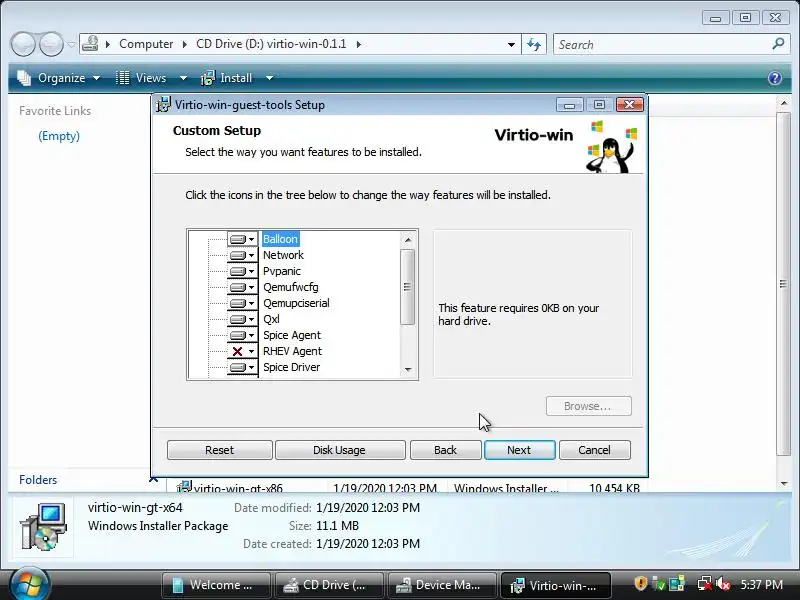Click the Install toolbar button
Image resolution: width=800 pixels, height=600 pixels.
click(x=227, y=78)
